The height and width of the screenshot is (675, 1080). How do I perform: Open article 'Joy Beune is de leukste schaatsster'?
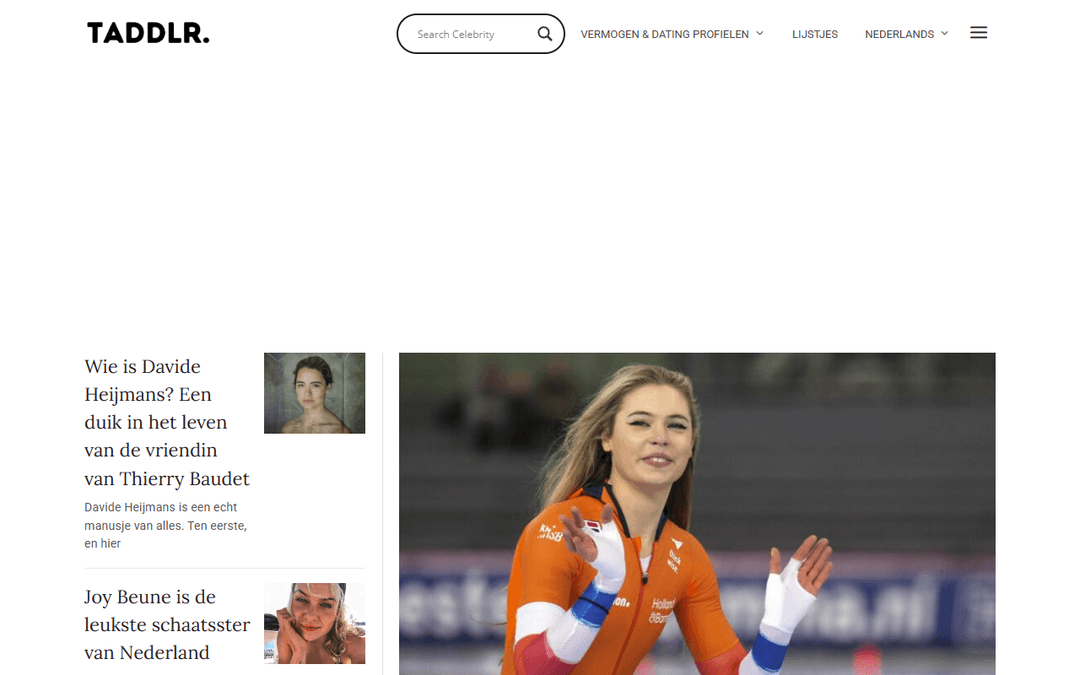coord(167,624)
